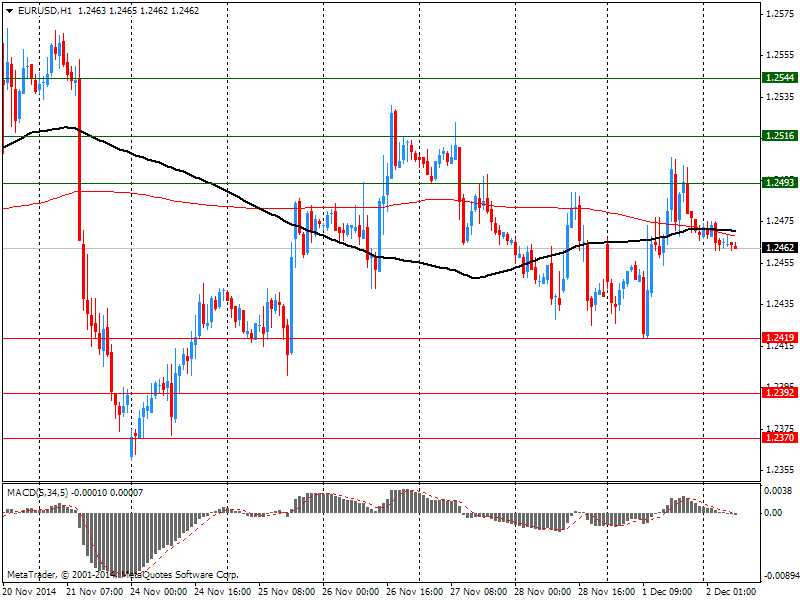Select the 1.2516 green level price label

click(x=780, y=136)
